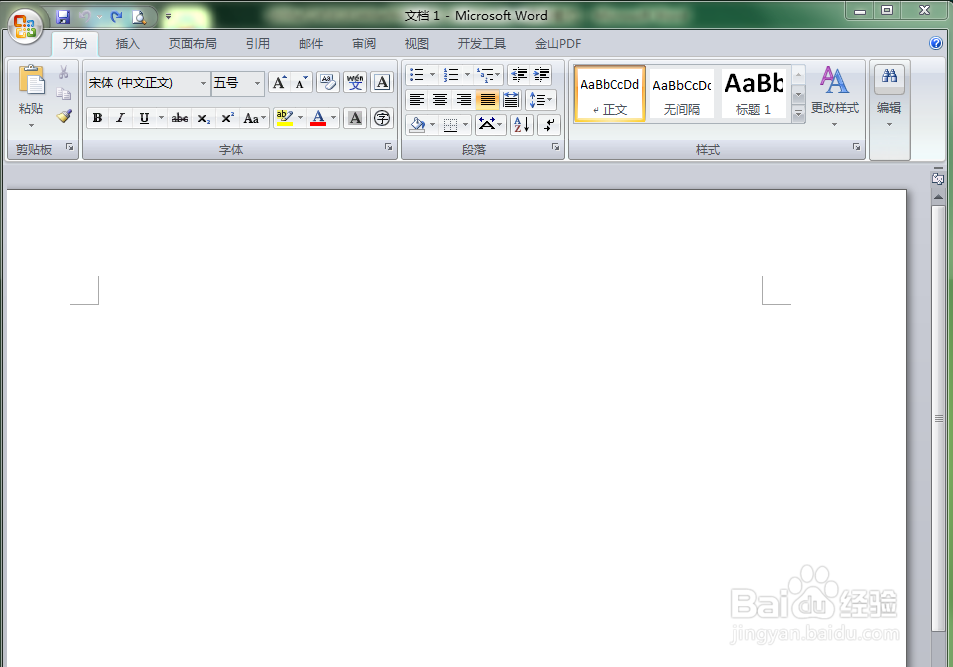Switch to 视图 tab
Screen dimensions: 953x667
point(417,44)
